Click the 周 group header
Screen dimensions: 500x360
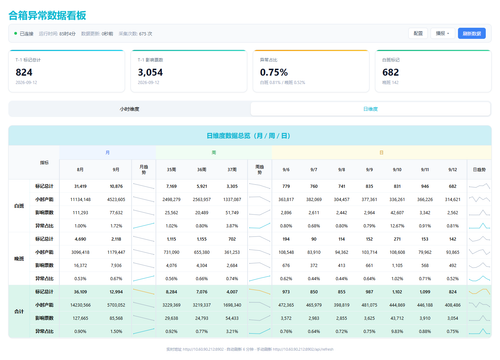(x=214, y=152)
